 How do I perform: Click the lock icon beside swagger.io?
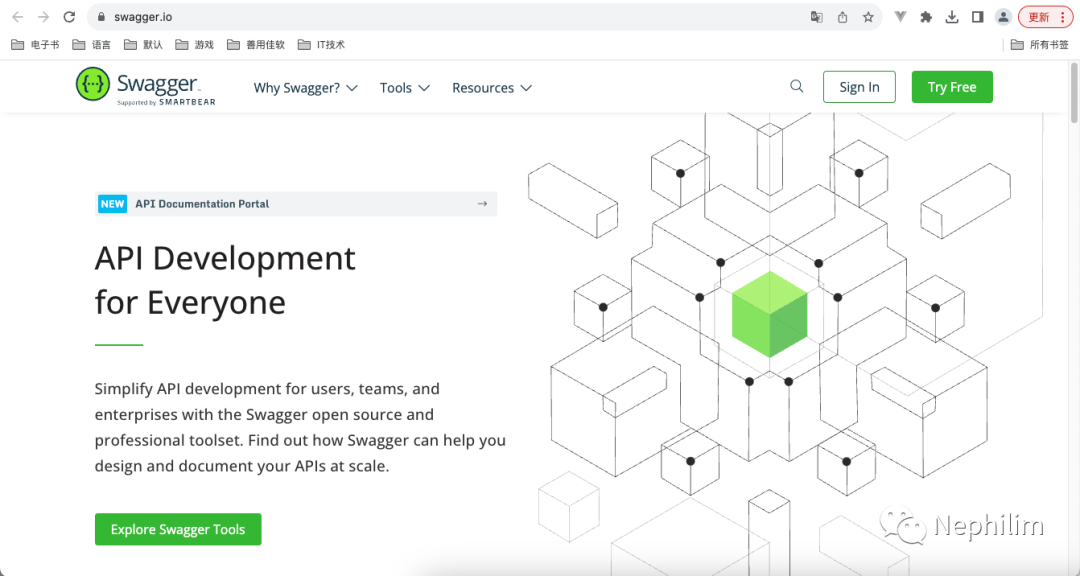[101, 17]
